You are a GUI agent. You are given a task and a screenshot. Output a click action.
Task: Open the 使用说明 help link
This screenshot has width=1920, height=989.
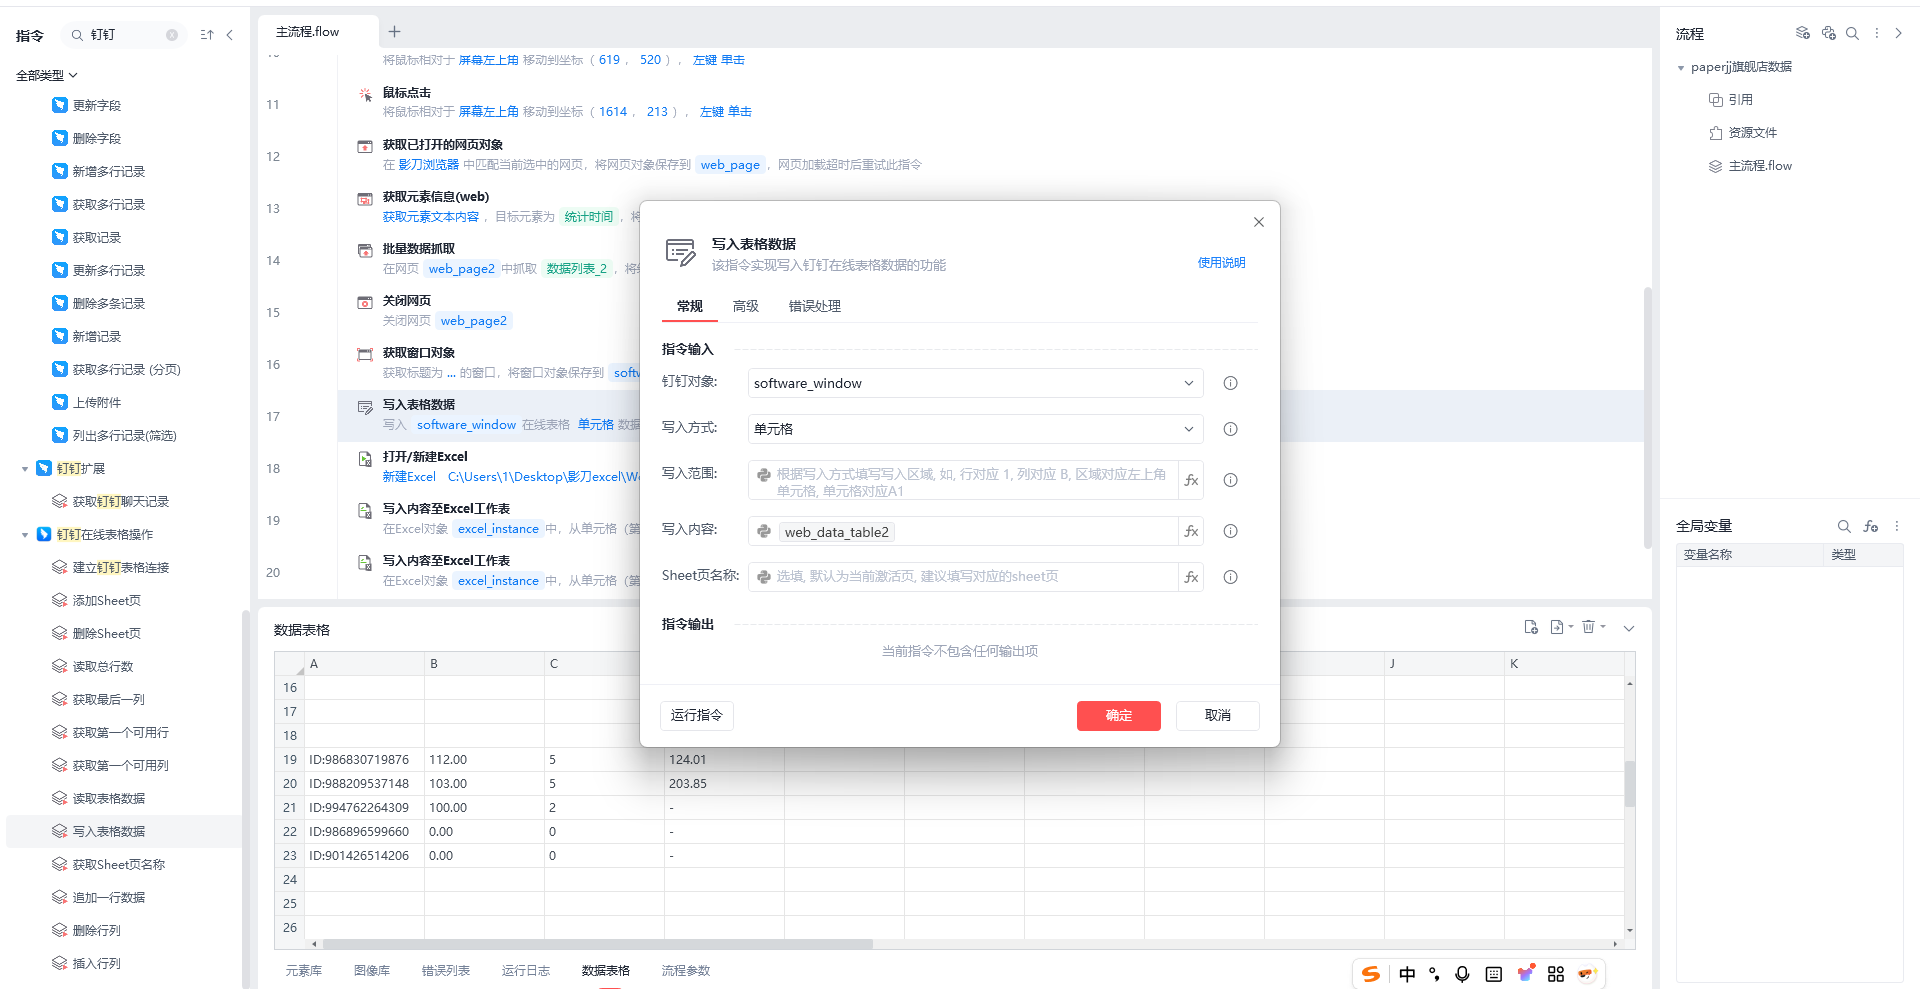coord(1222,263)
